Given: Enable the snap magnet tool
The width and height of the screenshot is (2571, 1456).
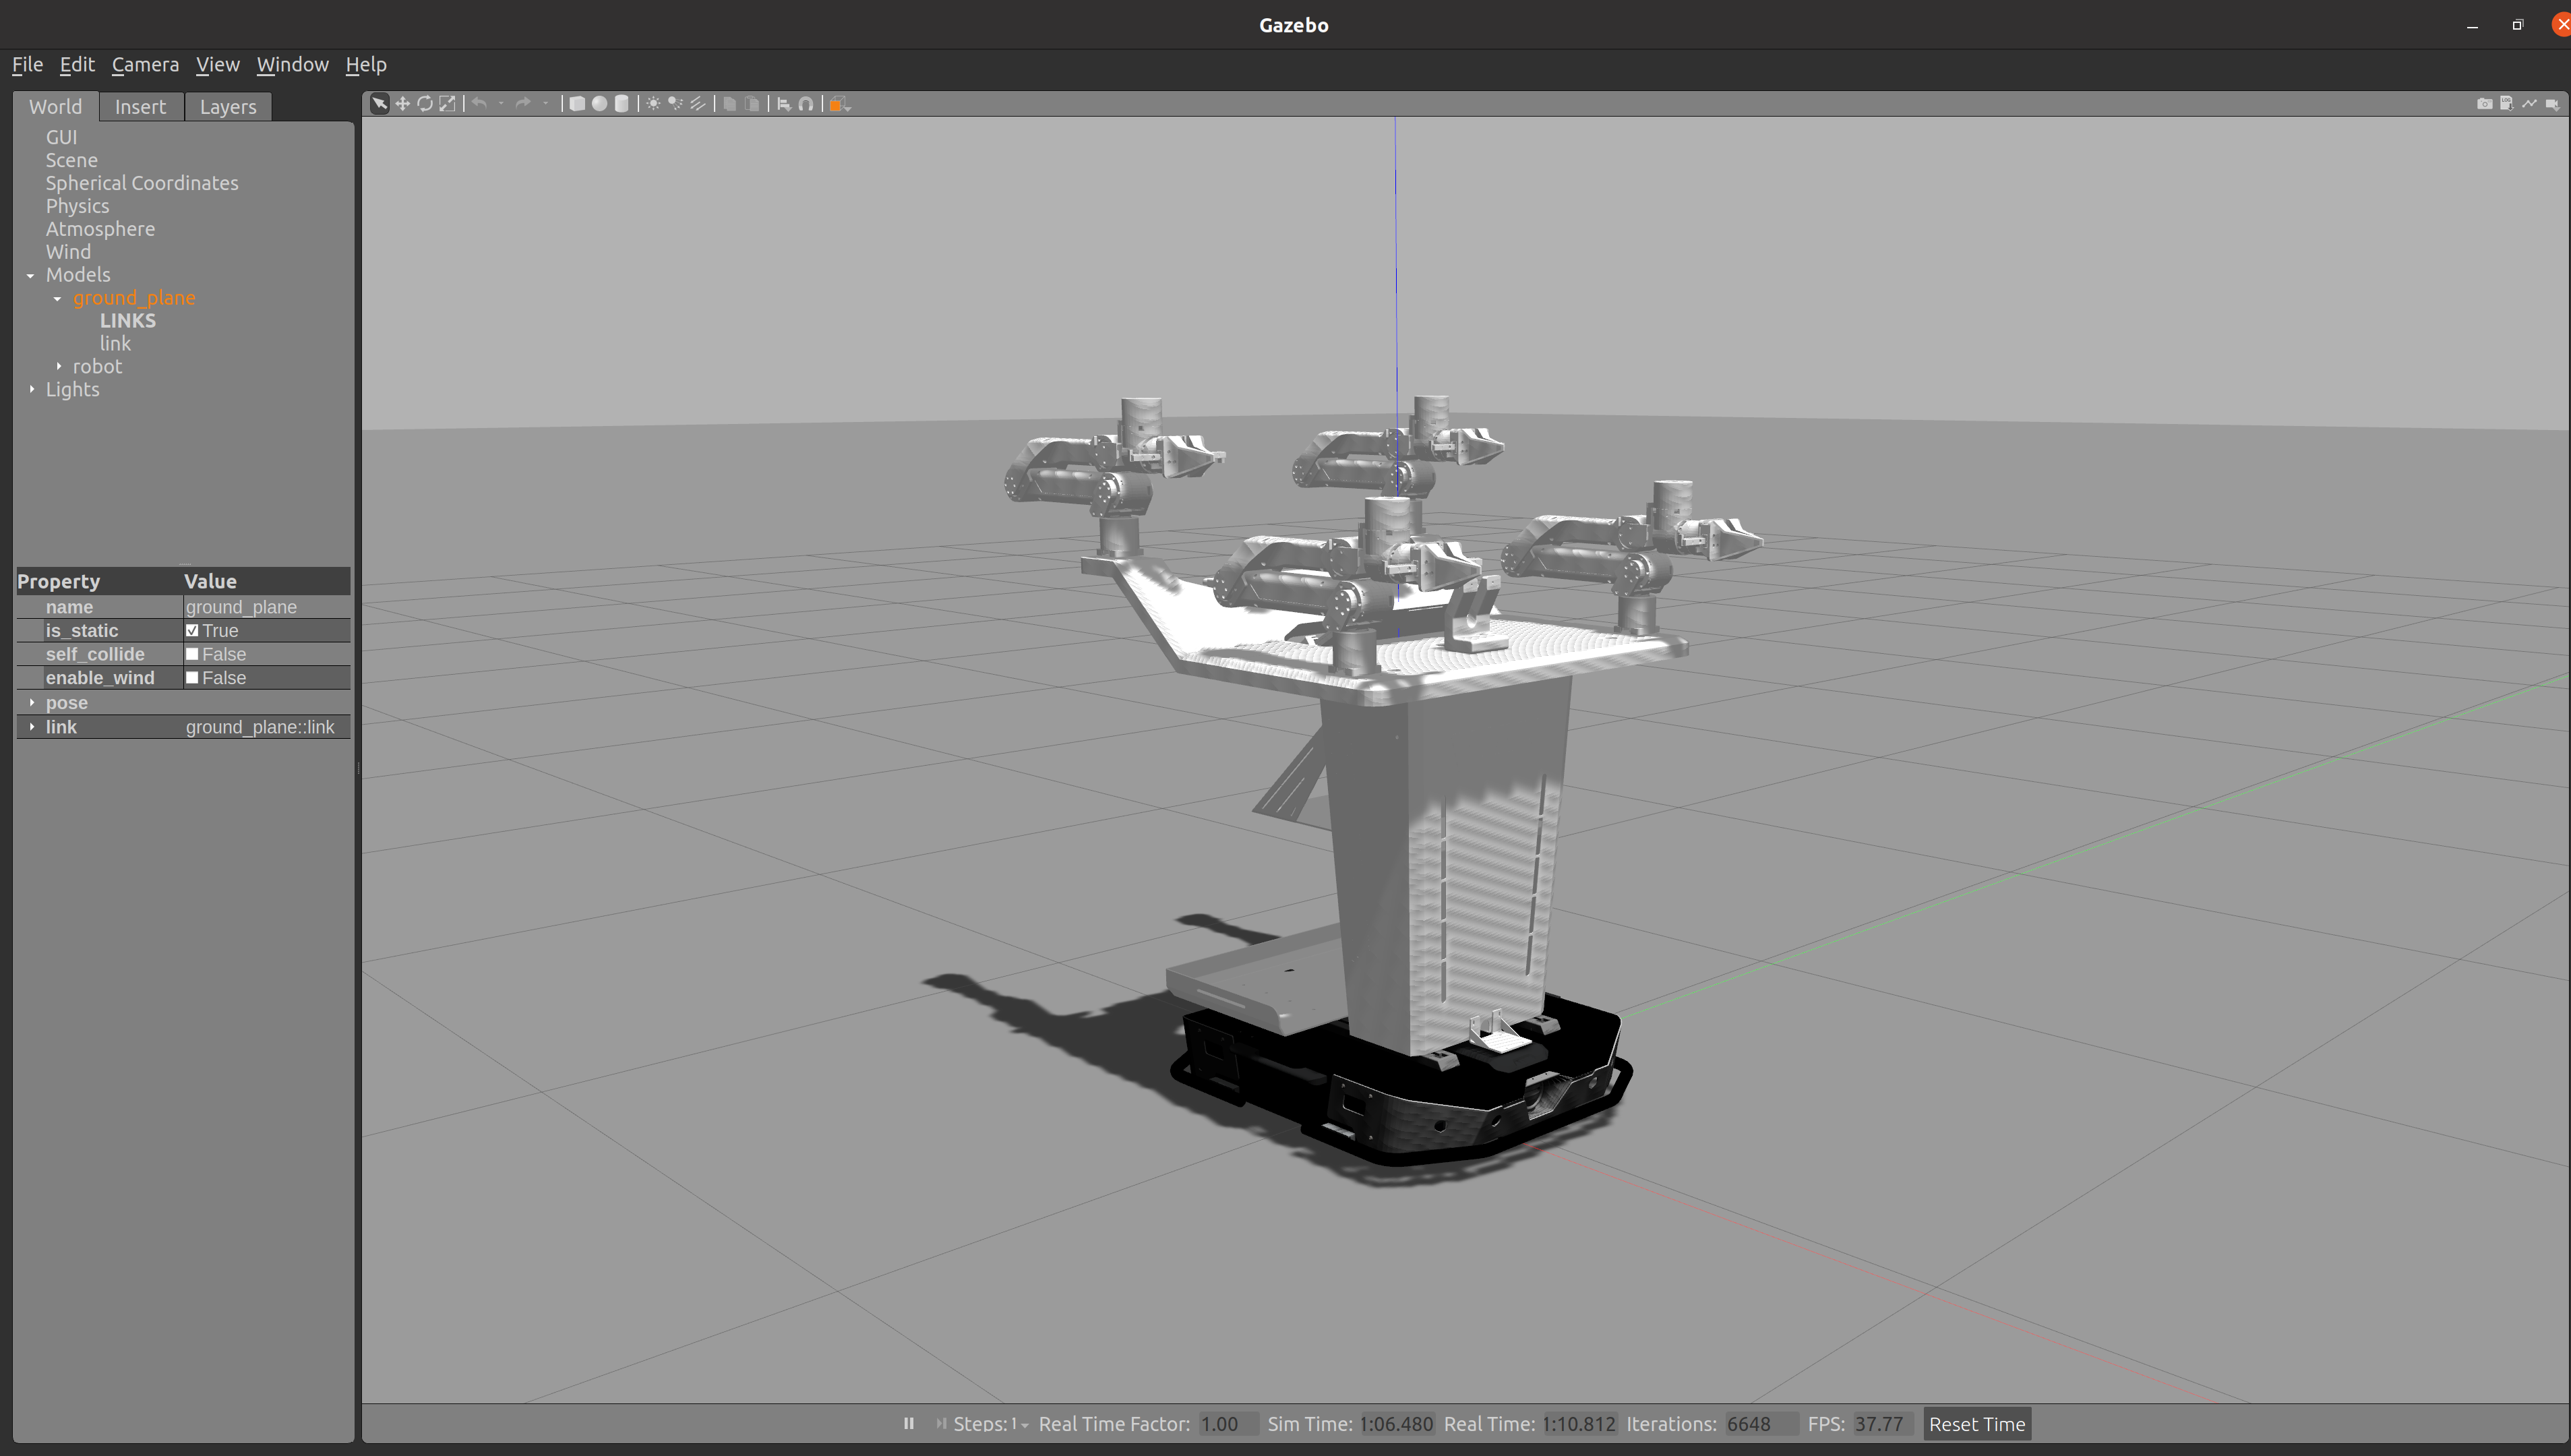Looking at the screenshot, I should pos(806,104).
